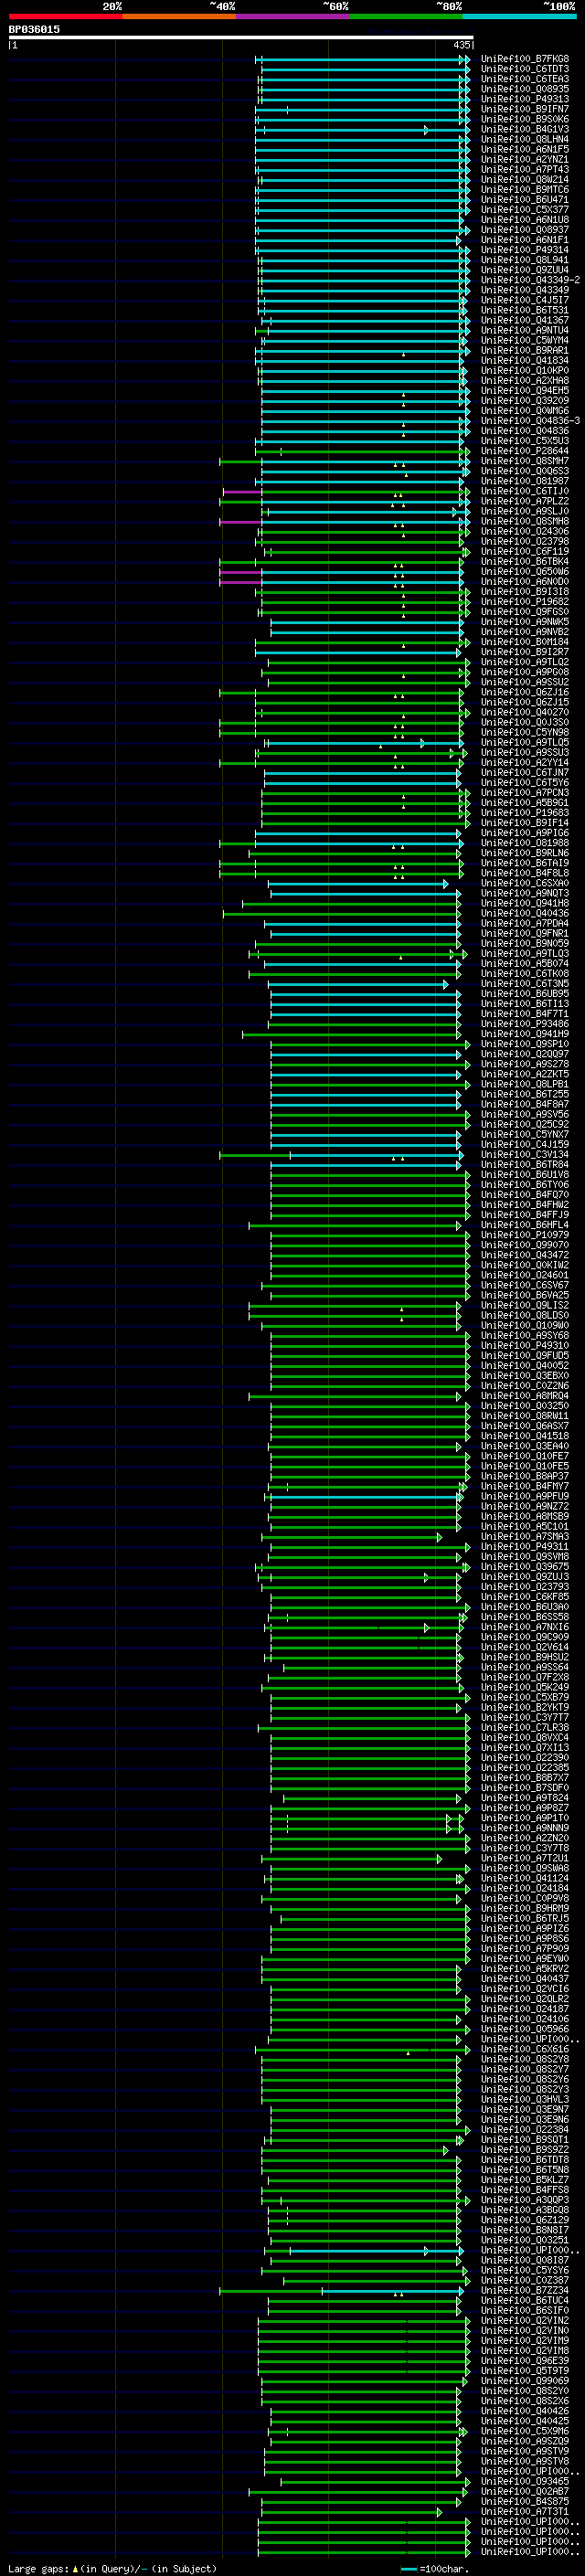Click the UniRef100_C6SXA0 label
This screenshot has width=585, height=2576.
pos(525,884)
